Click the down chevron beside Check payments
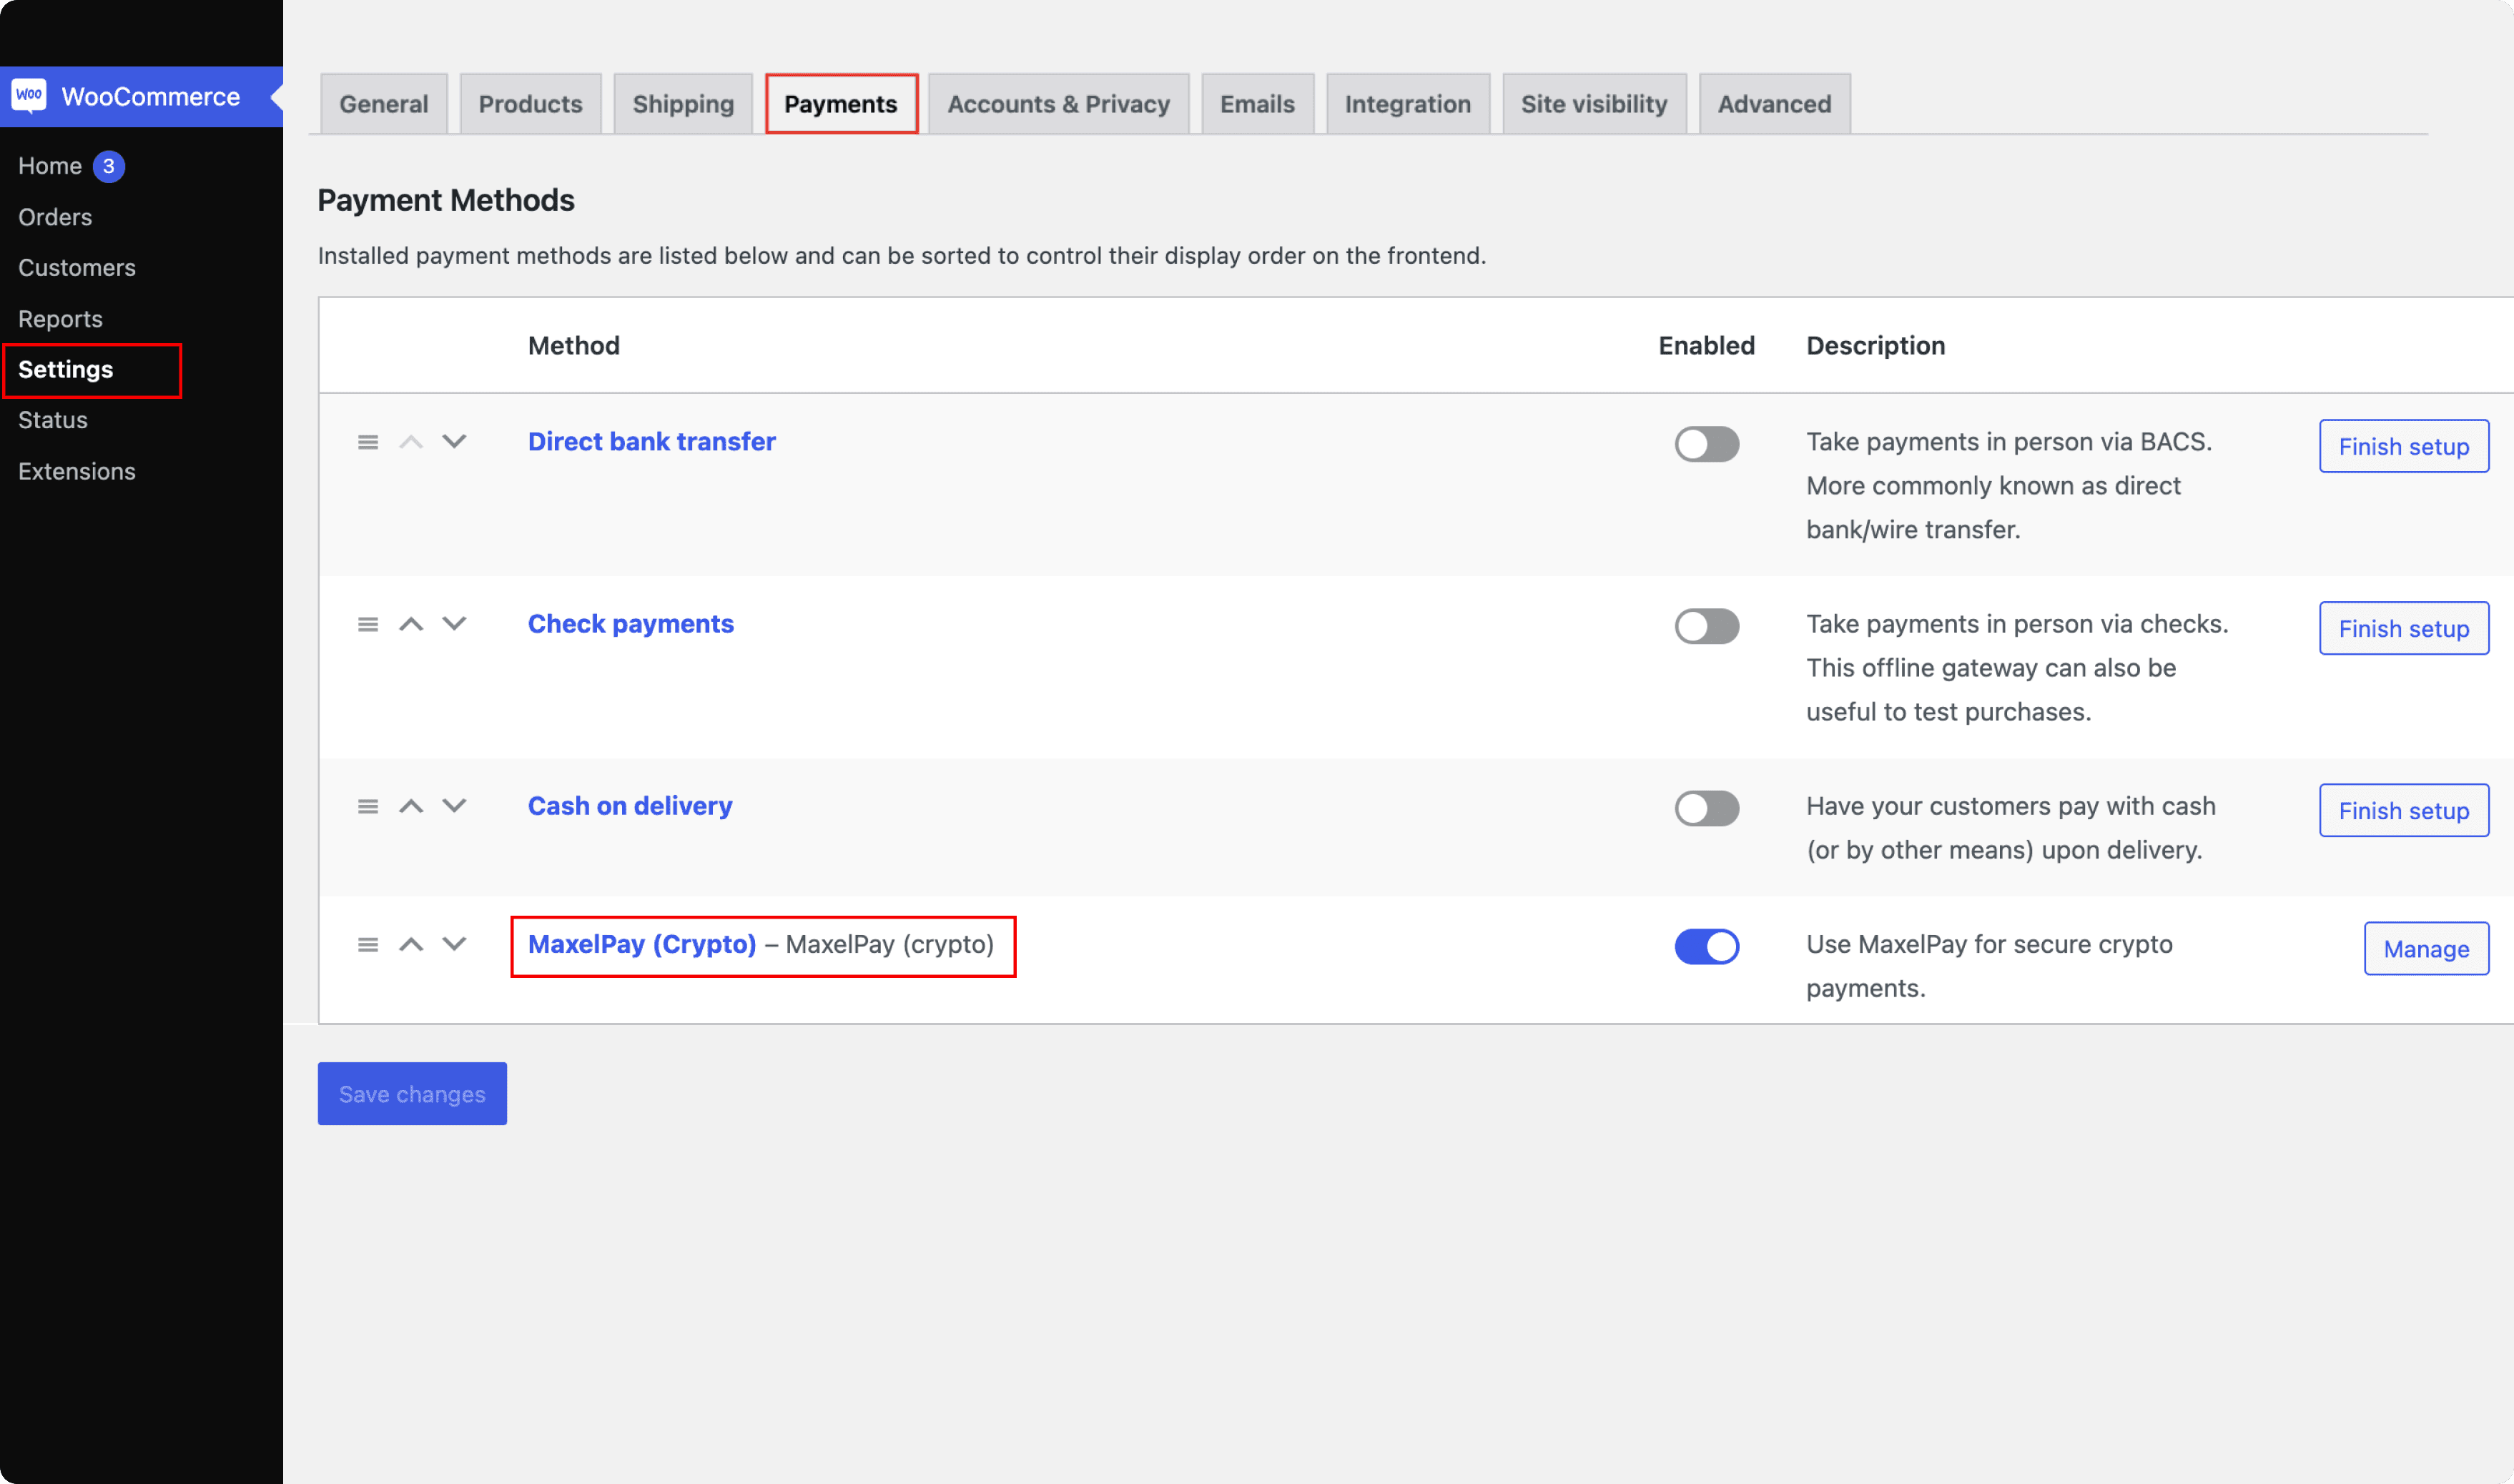2514x1484 pixels. pos(454,623)
